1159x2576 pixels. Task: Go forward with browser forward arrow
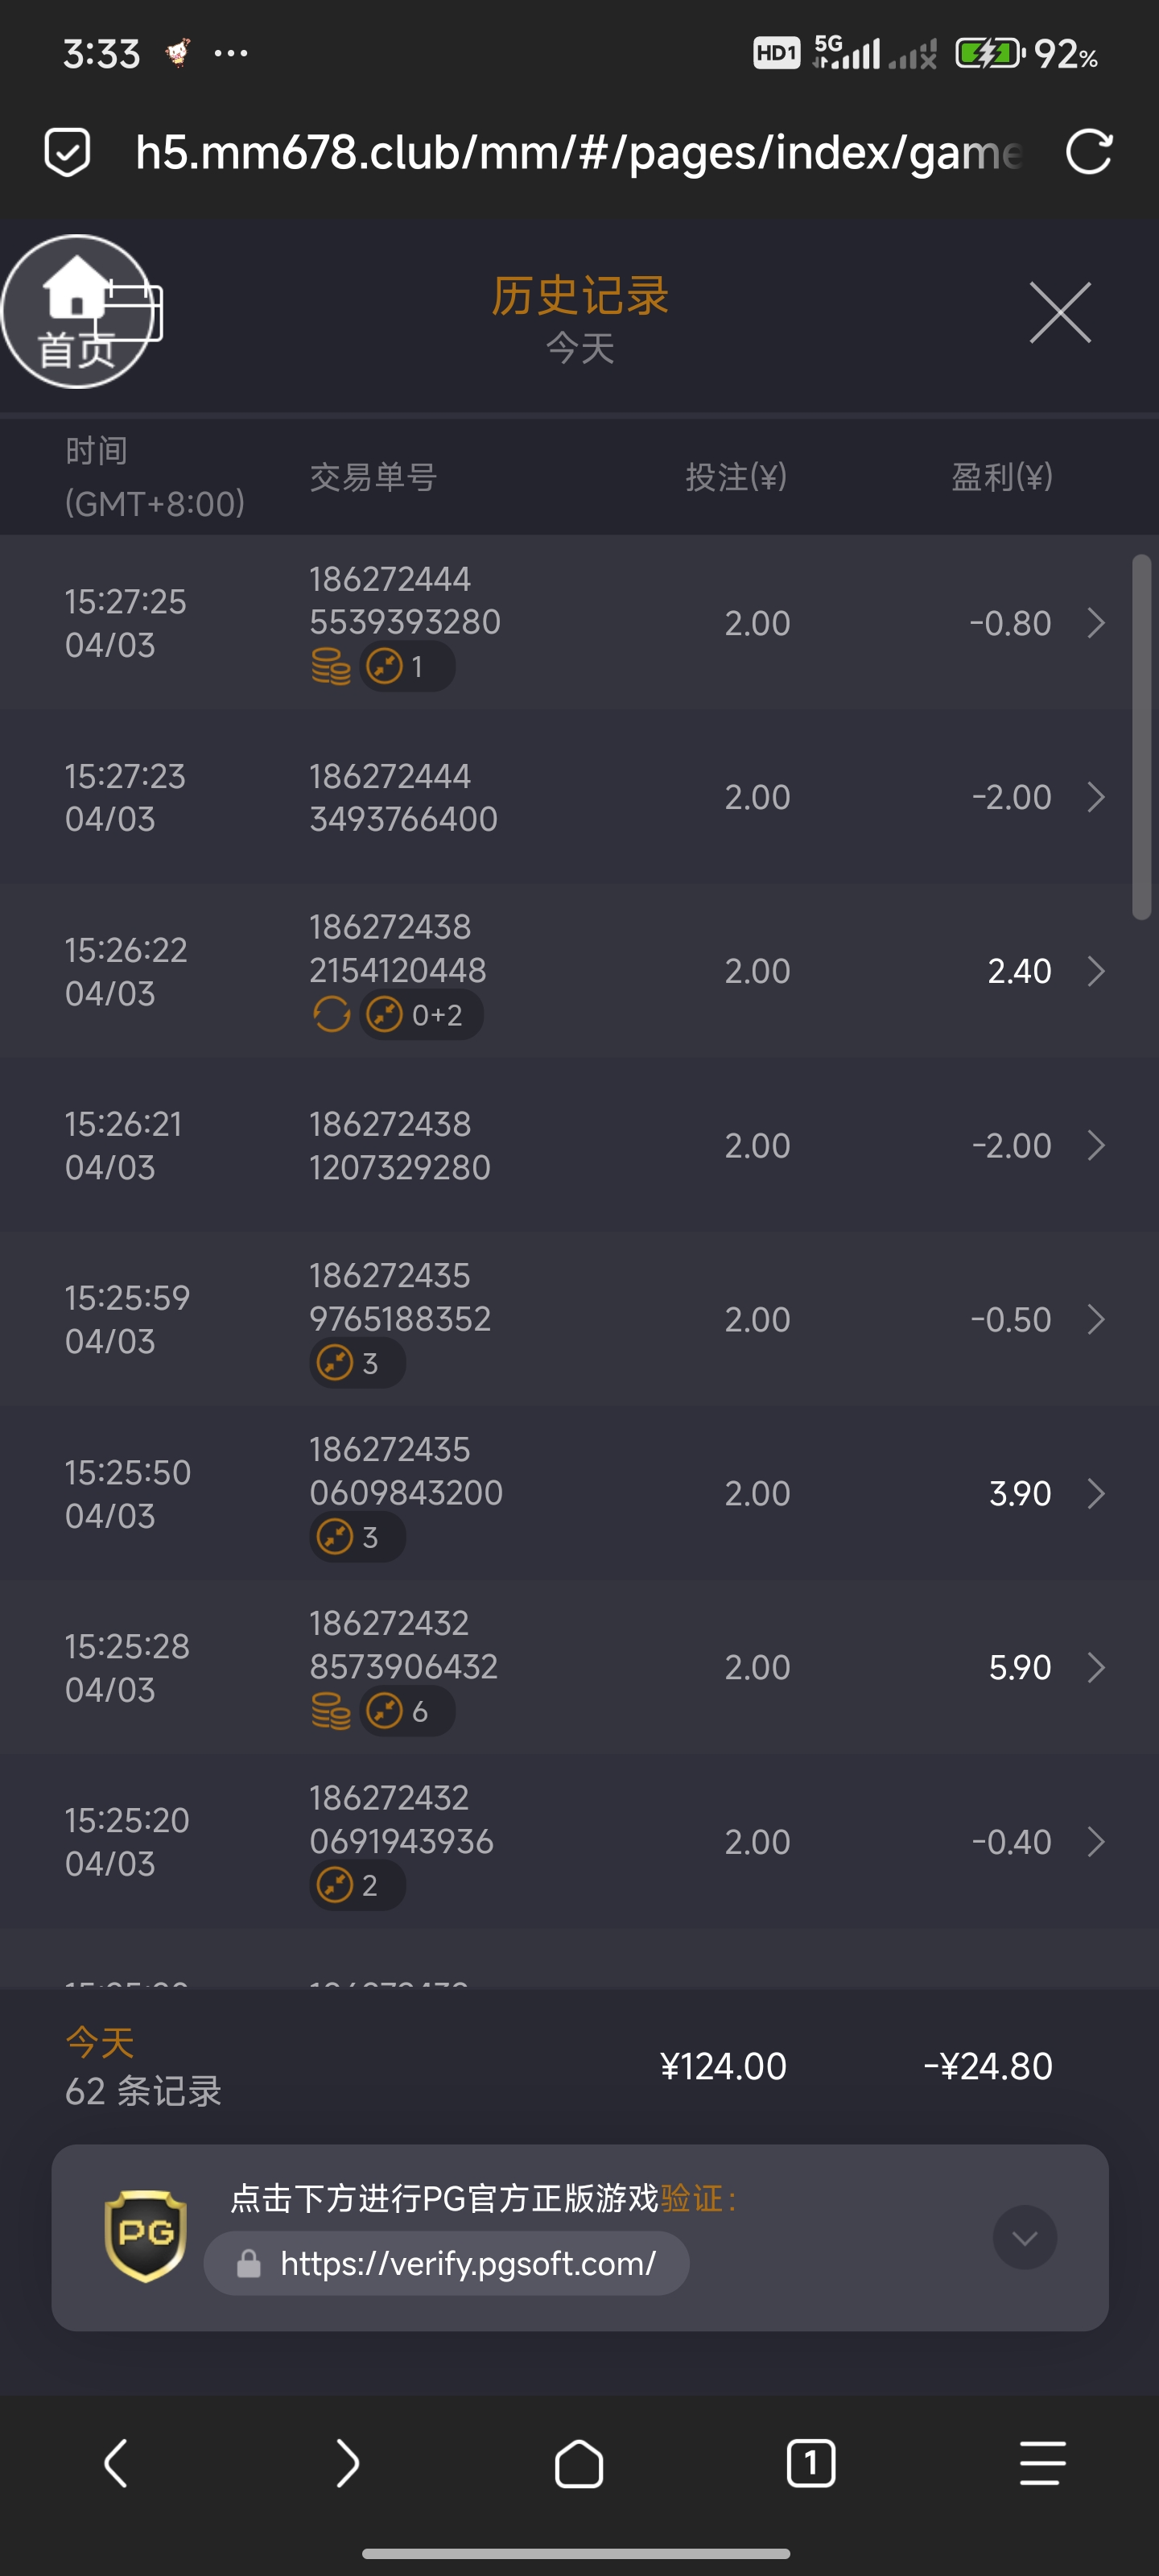point(347,2462)
